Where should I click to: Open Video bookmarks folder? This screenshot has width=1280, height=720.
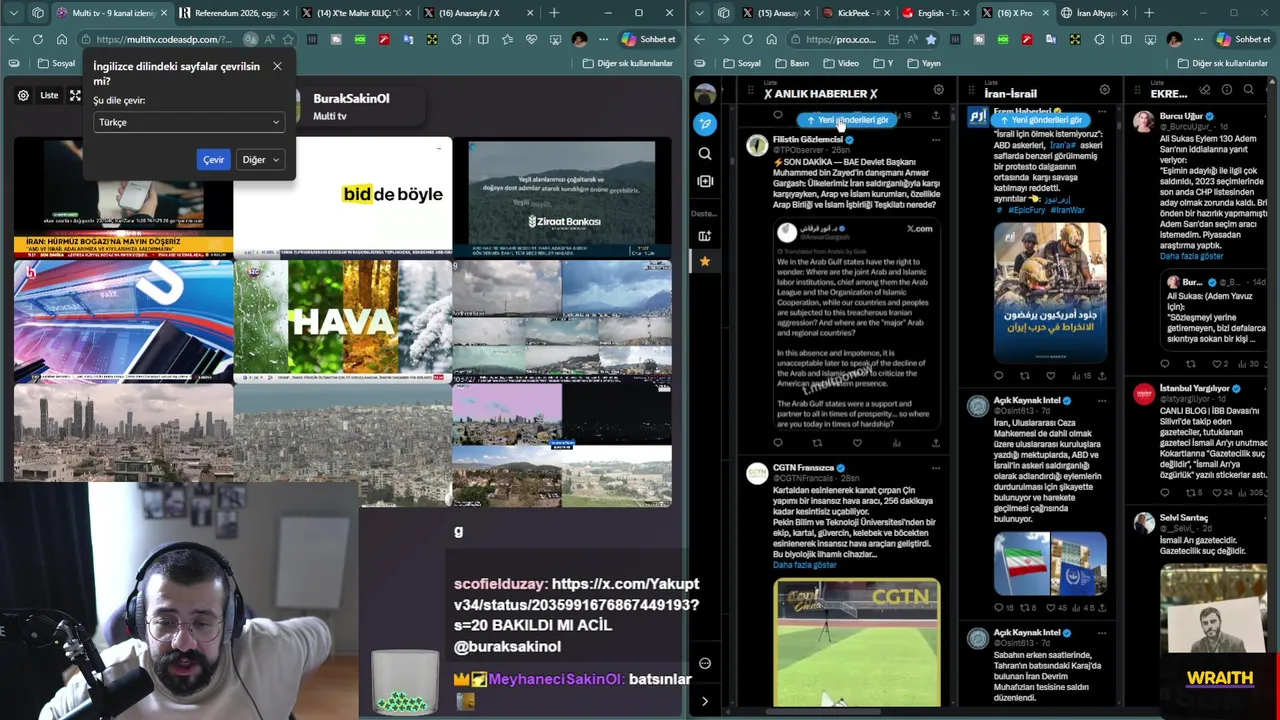[x=839, y=63]
